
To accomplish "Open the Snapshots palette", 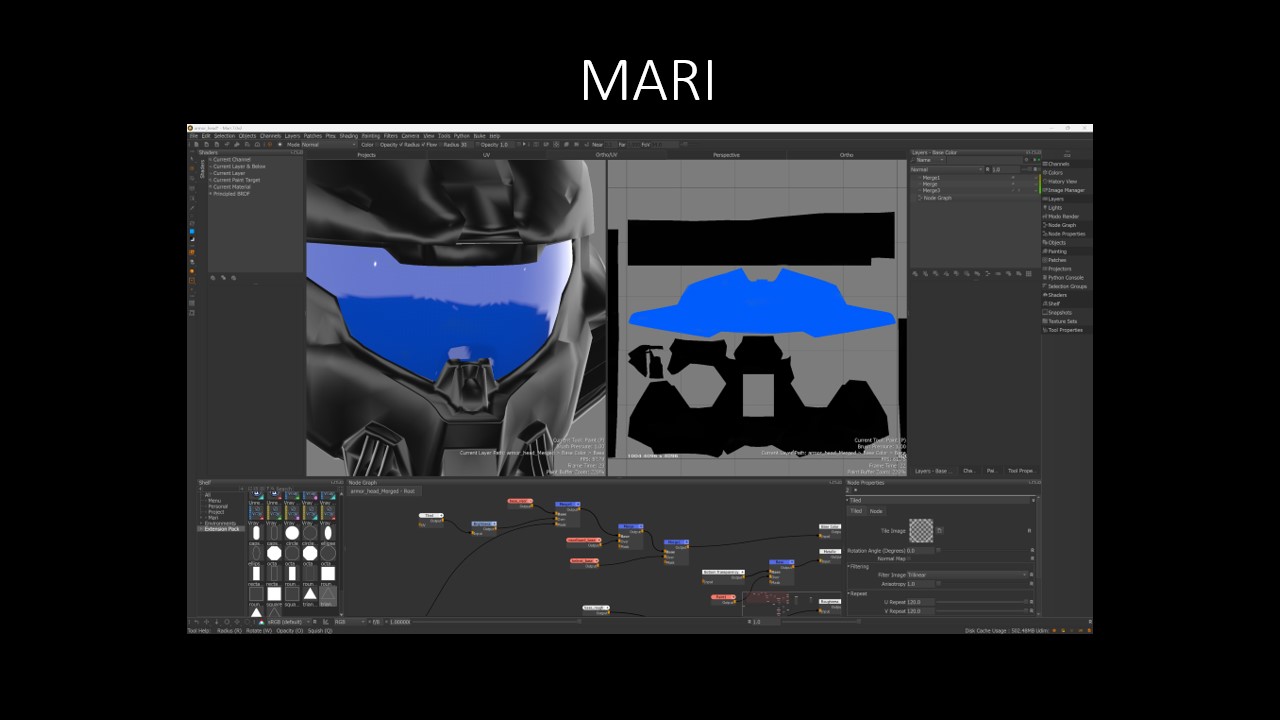I will pos(1059,312).
